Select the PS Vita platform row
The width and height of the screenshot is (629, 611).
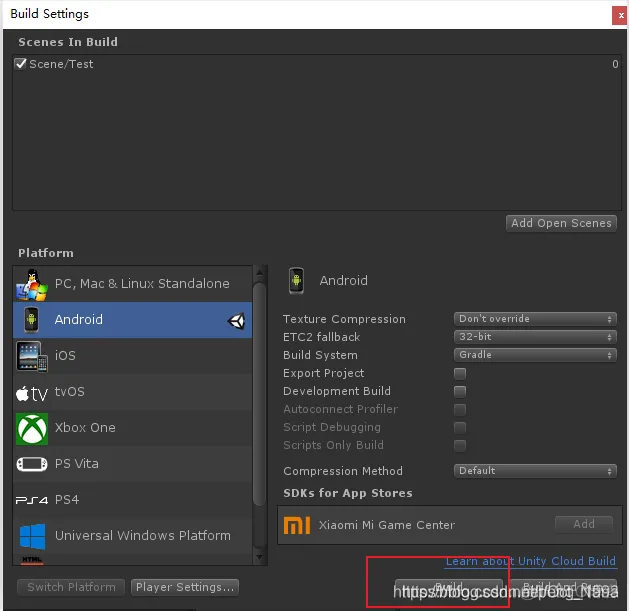133,464
